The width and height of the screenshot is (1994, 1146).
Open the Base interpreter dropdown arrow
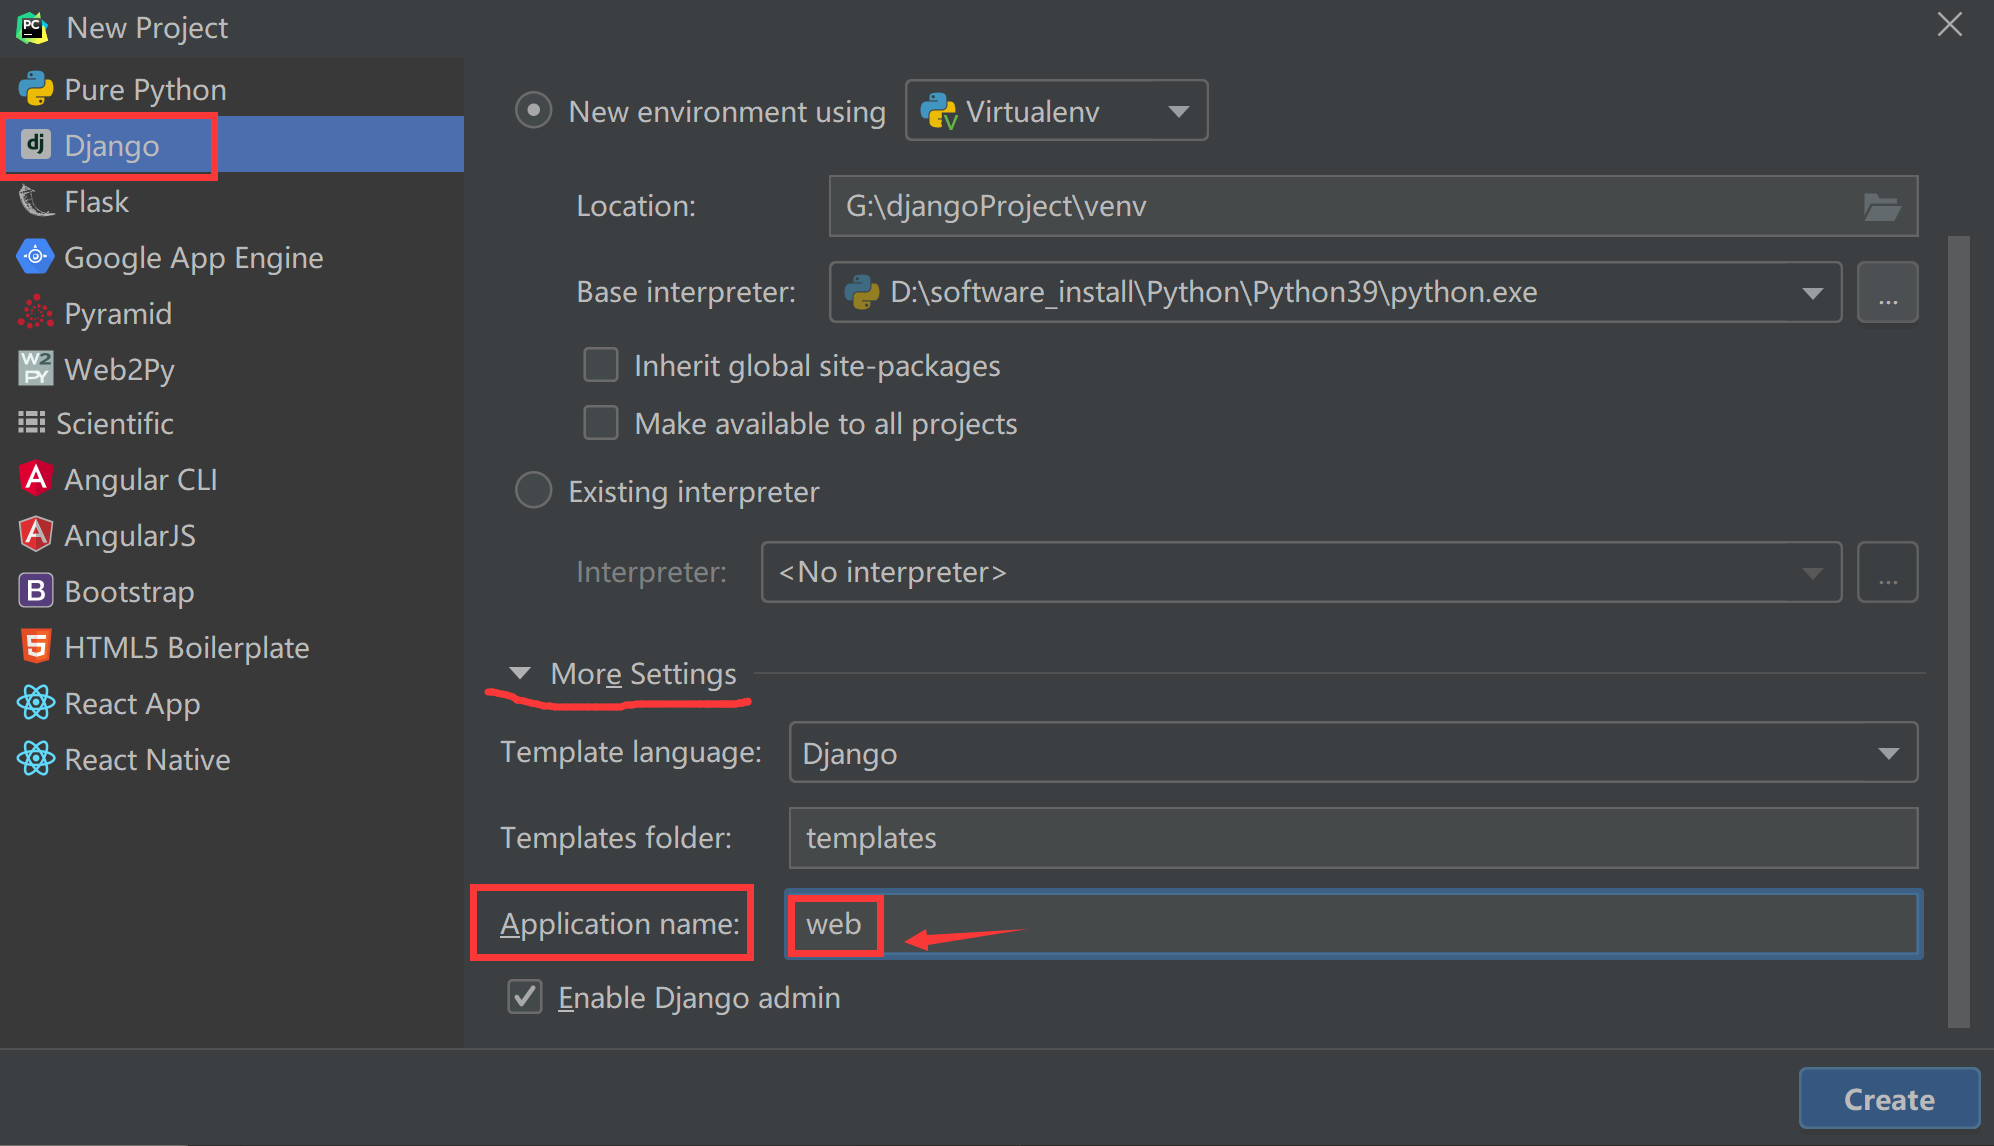pyautogui.click(x=1812, y=293)
